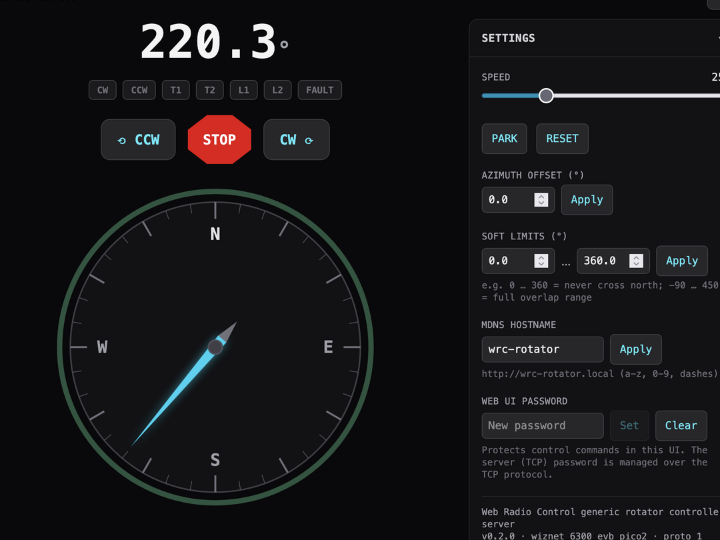This screenshot has height=540, width=720.
Task: Click the W marker on the compass
Action: (102, 347)
